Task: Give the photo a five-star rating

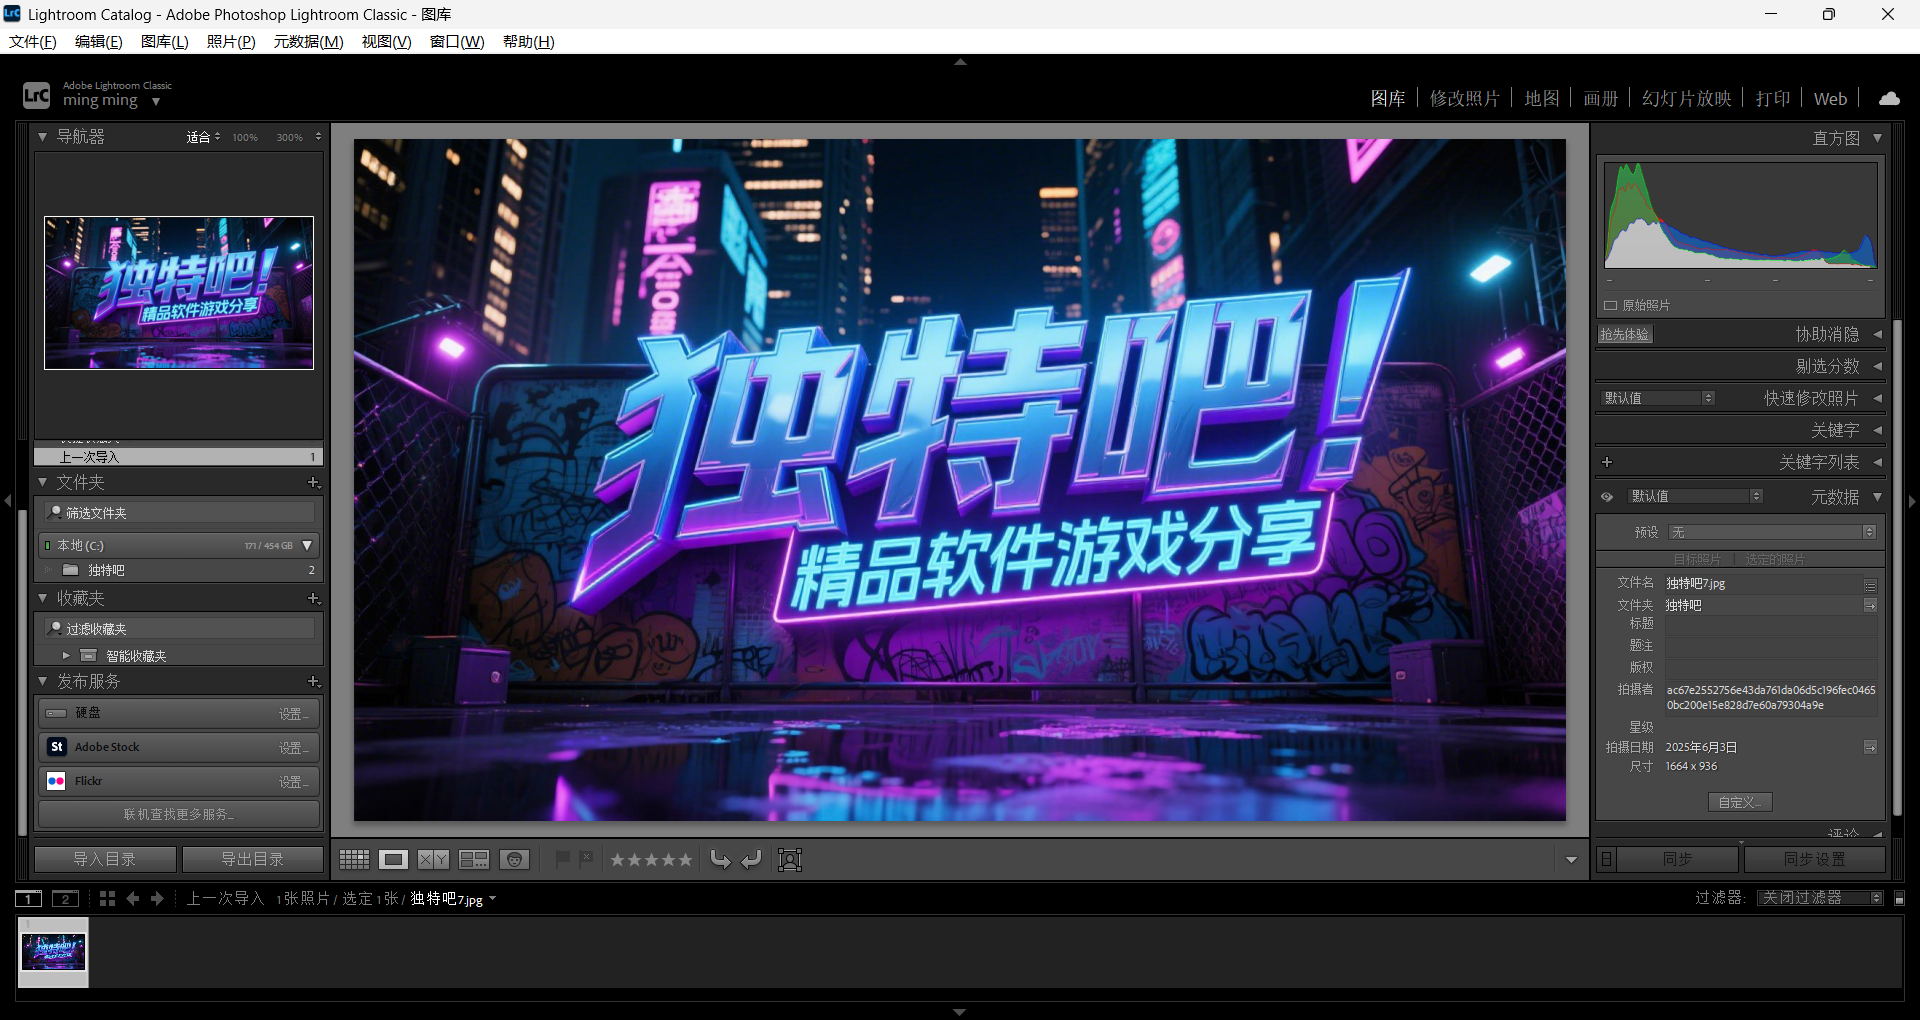Action: click(685, 859)
